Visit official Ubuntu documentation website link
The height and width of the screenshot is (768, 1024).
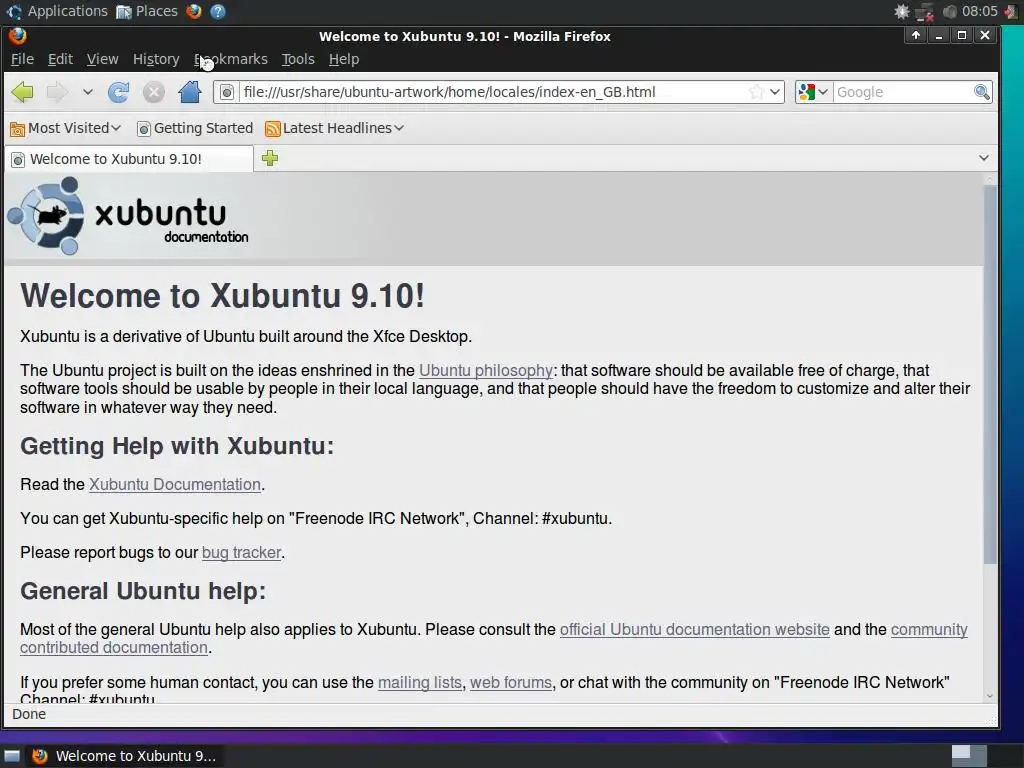(694, 630)
